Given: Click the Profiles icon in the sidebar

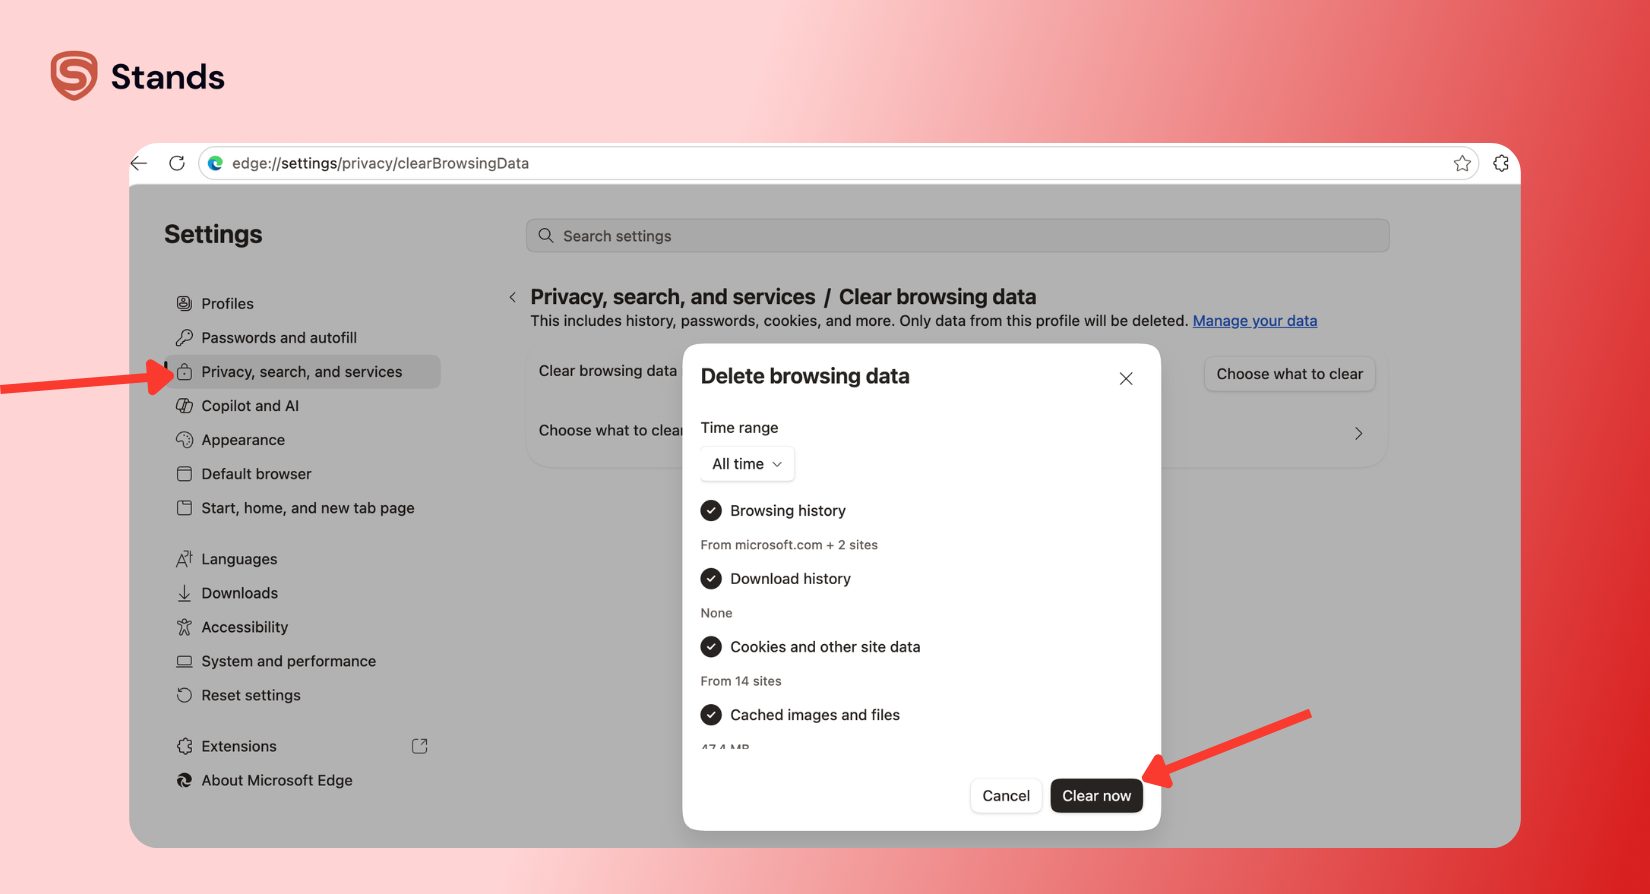Looking at the screenshot, I should [184, 303].
